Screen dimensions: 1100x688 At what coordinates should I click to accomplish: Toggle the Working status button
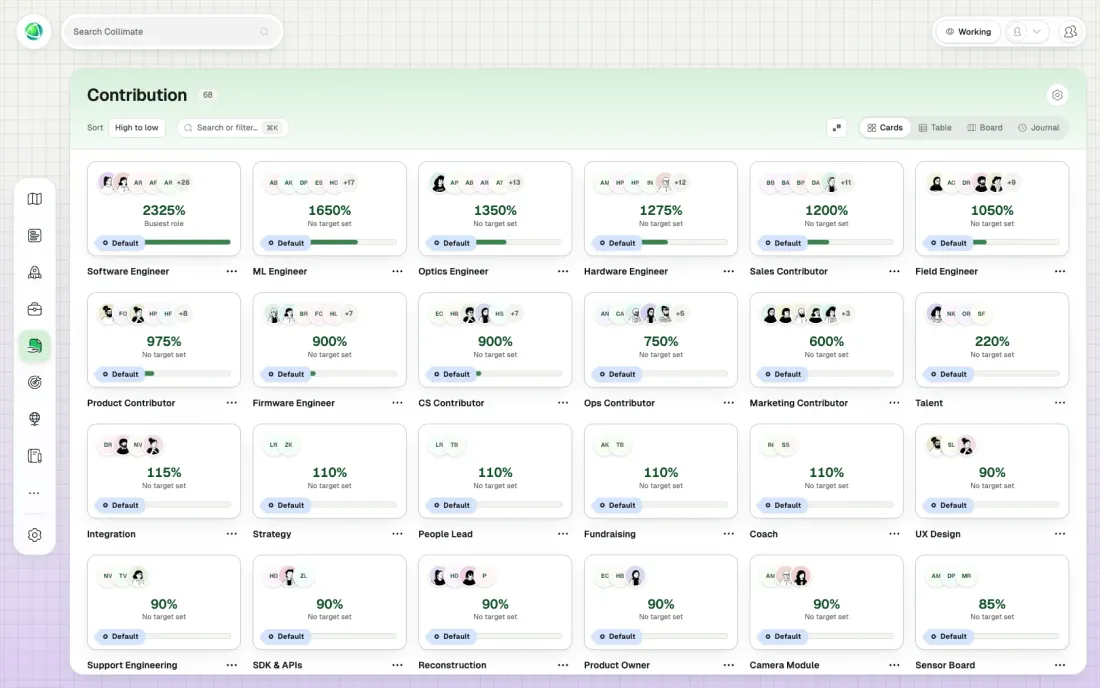click(x=968, y=32)
